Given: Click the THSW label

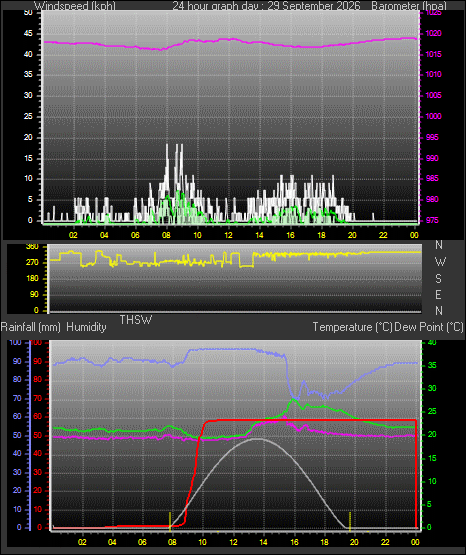Looking at the screenshot, I should pos(136,320).
